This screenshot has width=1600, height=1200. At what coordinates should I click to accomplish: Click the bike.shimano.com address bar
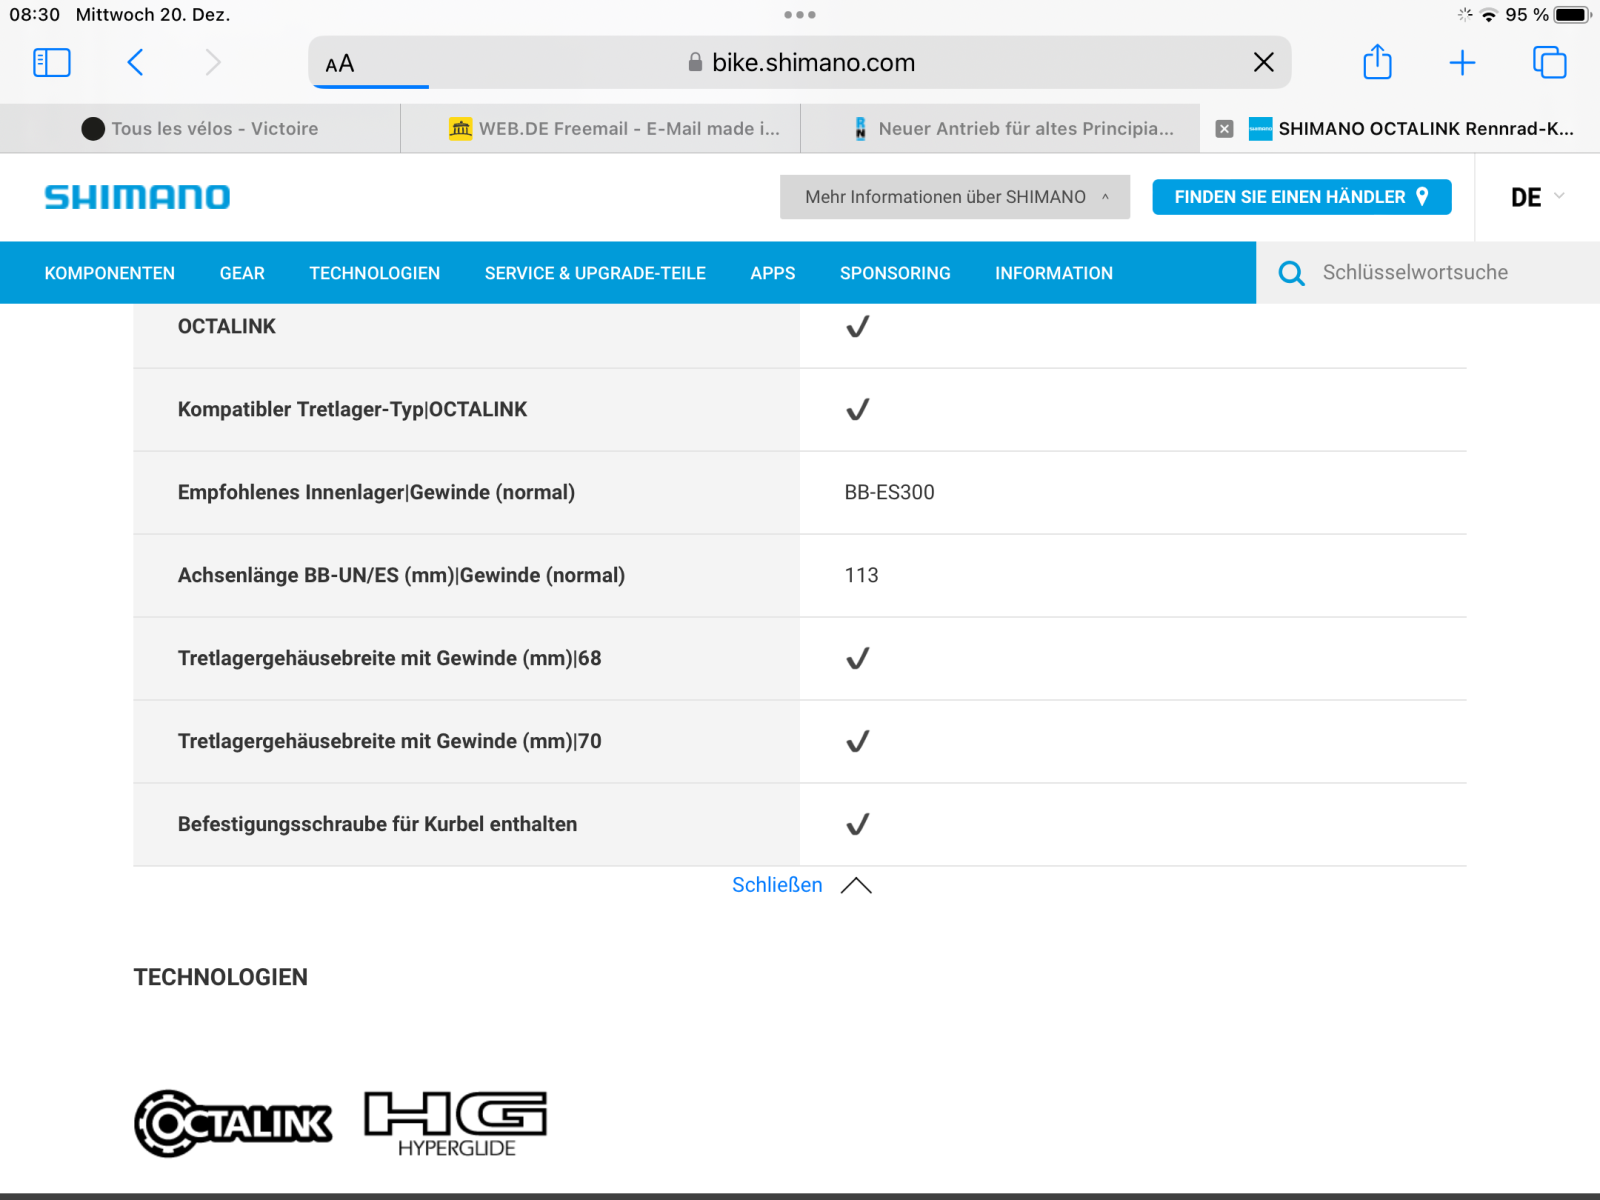coord(800,63)
